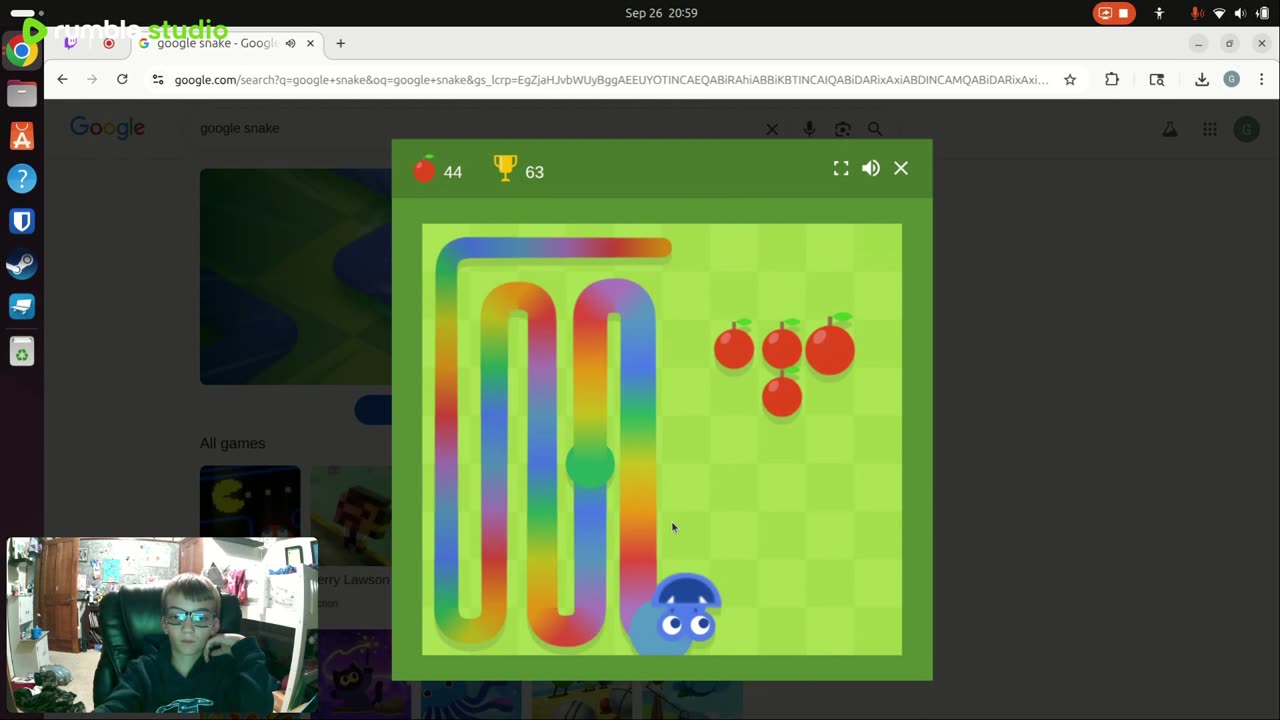Open Google account avatar
Screen dimensions: 1280x720
click(1246, 129)
